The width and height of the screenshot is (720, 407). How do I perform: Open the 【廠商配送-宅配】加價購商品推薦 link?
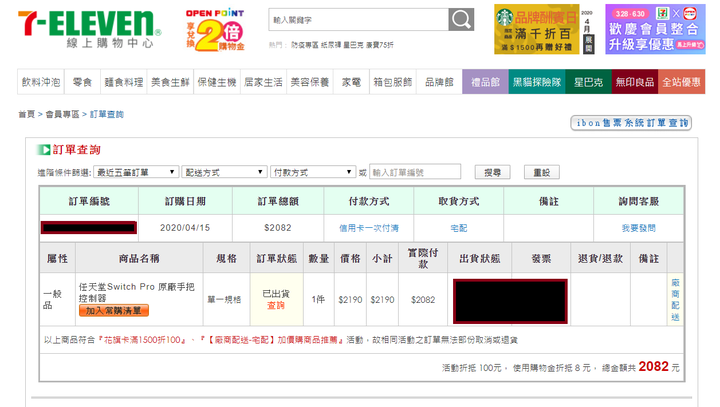(x=272, y=340)
